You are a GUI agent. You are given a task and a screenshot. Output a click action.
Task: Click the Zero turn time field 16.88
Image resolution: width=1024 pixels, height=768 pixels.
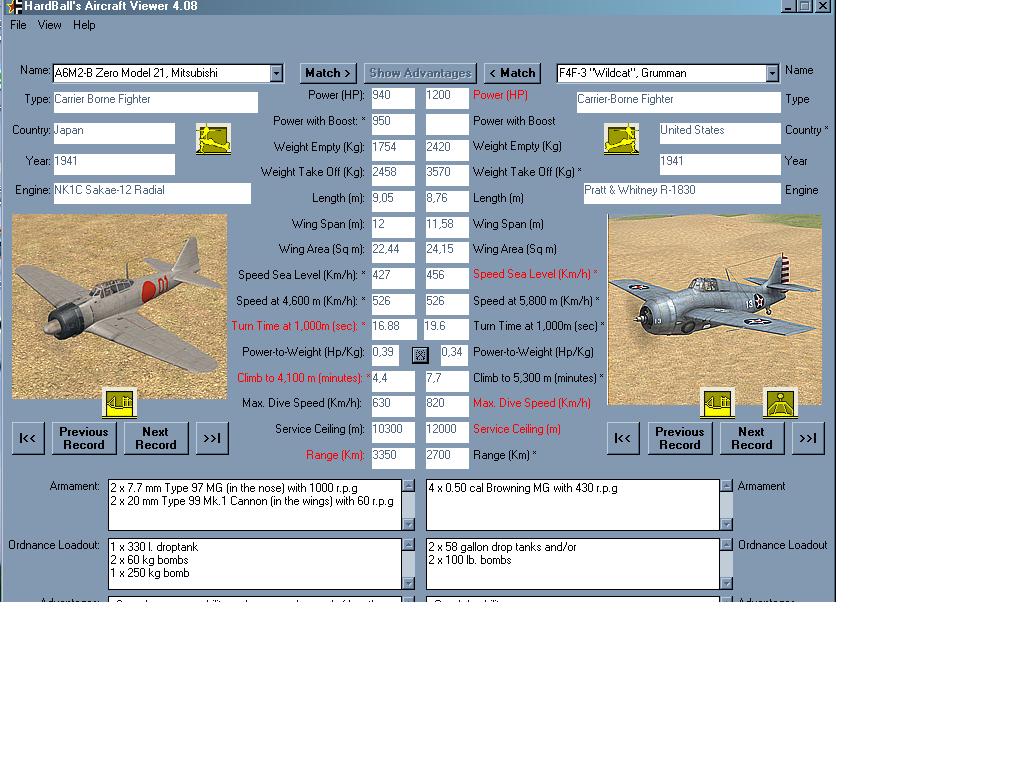coord(393,329)
